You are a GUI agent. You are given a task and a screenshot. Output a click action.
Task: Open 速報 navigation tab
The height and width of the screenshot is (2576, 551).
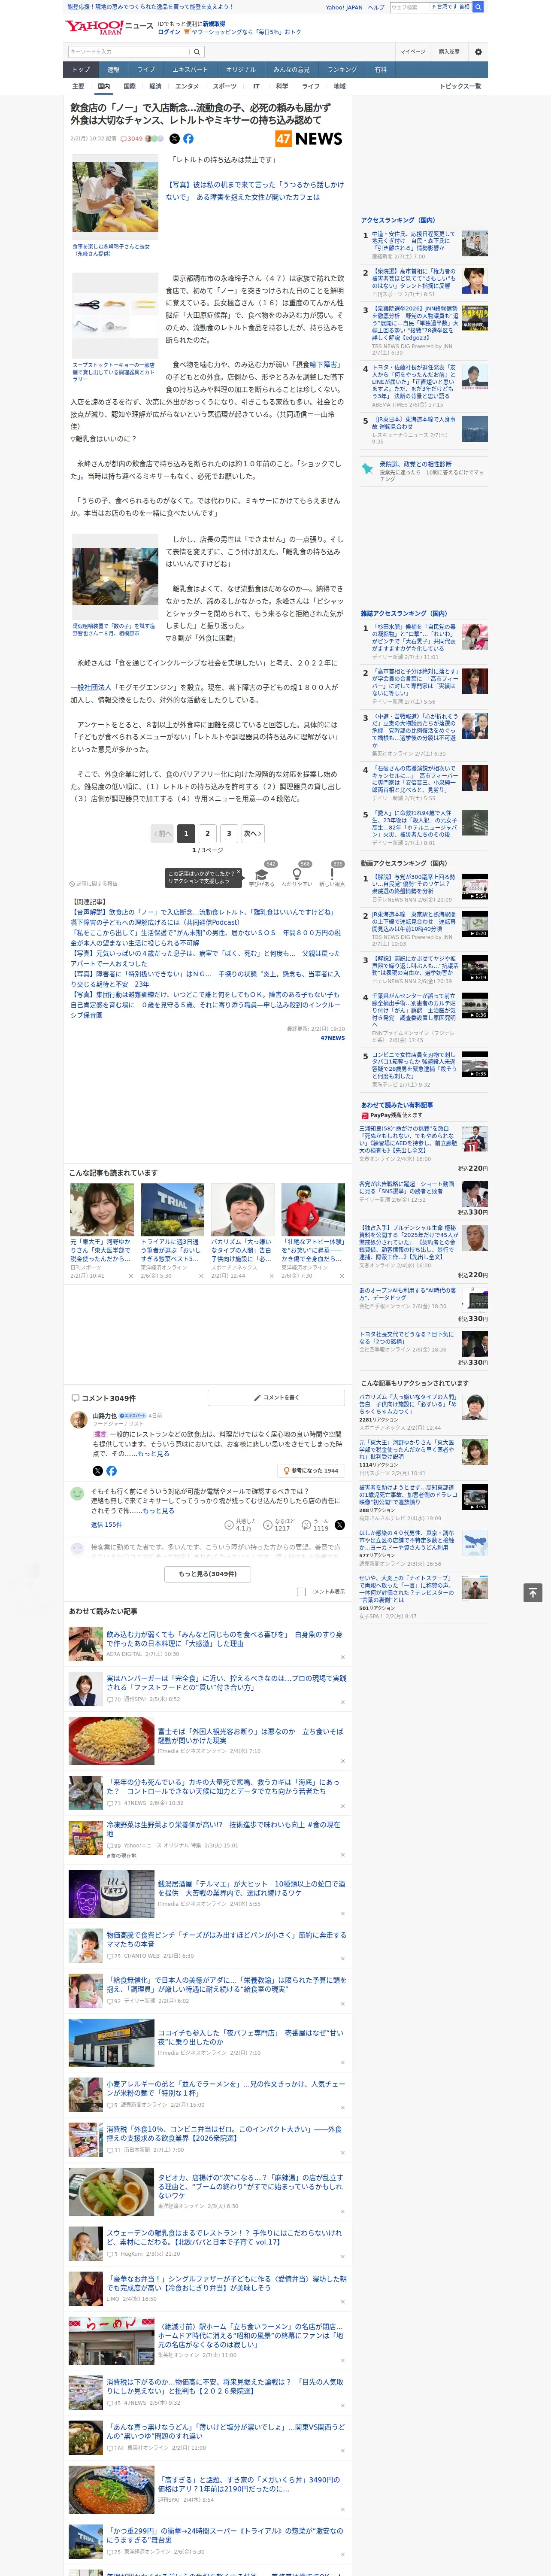click(113, 70)
